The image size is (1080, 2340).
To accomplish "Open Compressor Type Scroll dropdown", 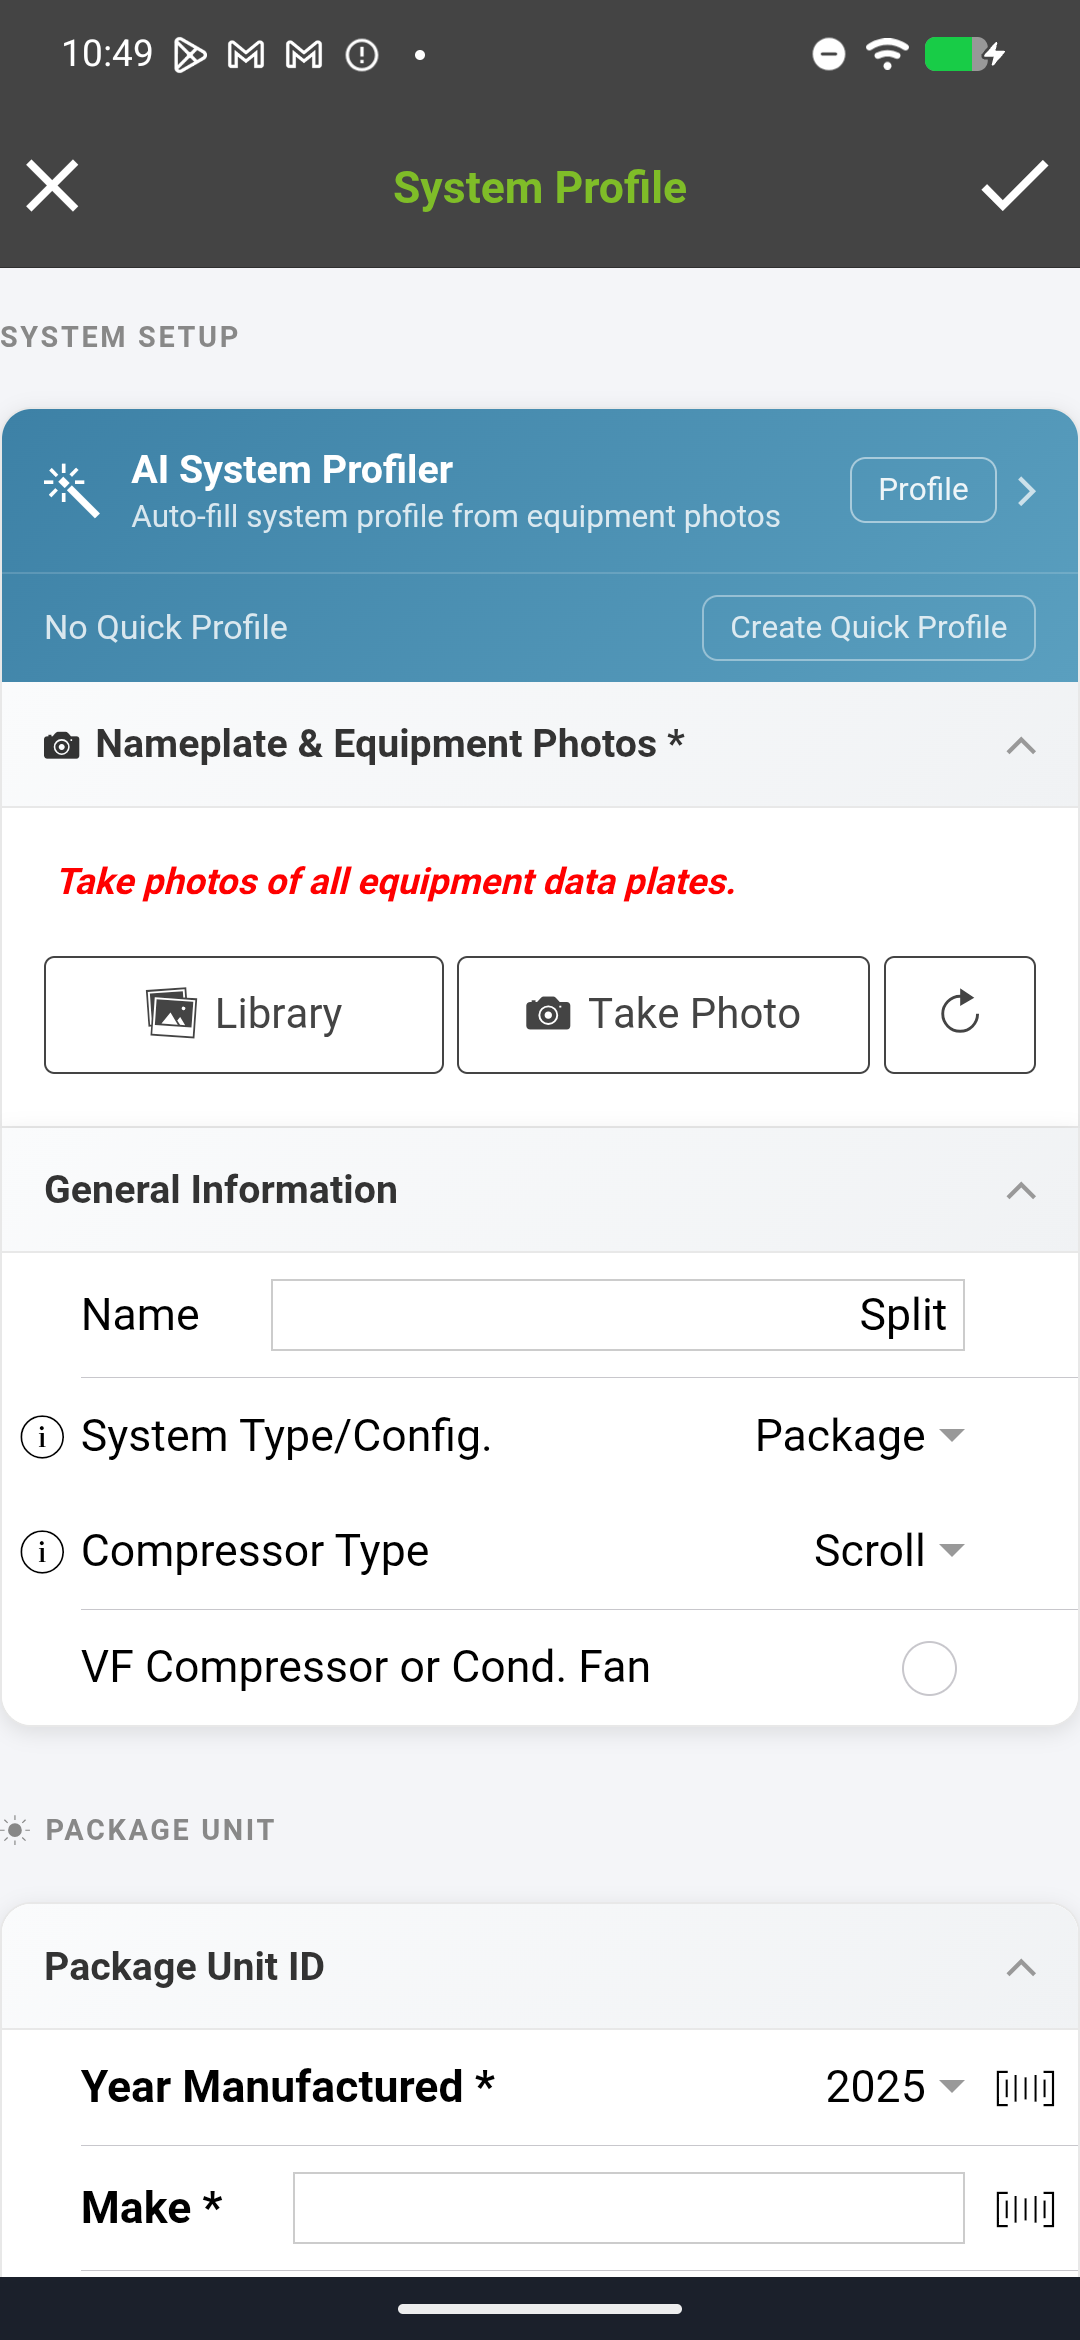I will click(889, 1552).
